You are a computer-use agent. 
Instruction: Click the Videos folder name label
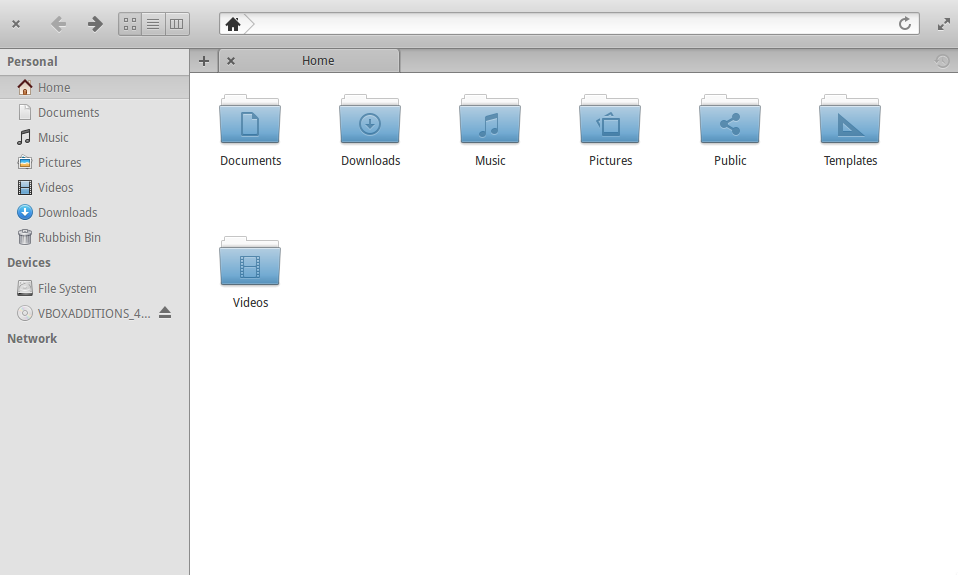click(250, 302)
